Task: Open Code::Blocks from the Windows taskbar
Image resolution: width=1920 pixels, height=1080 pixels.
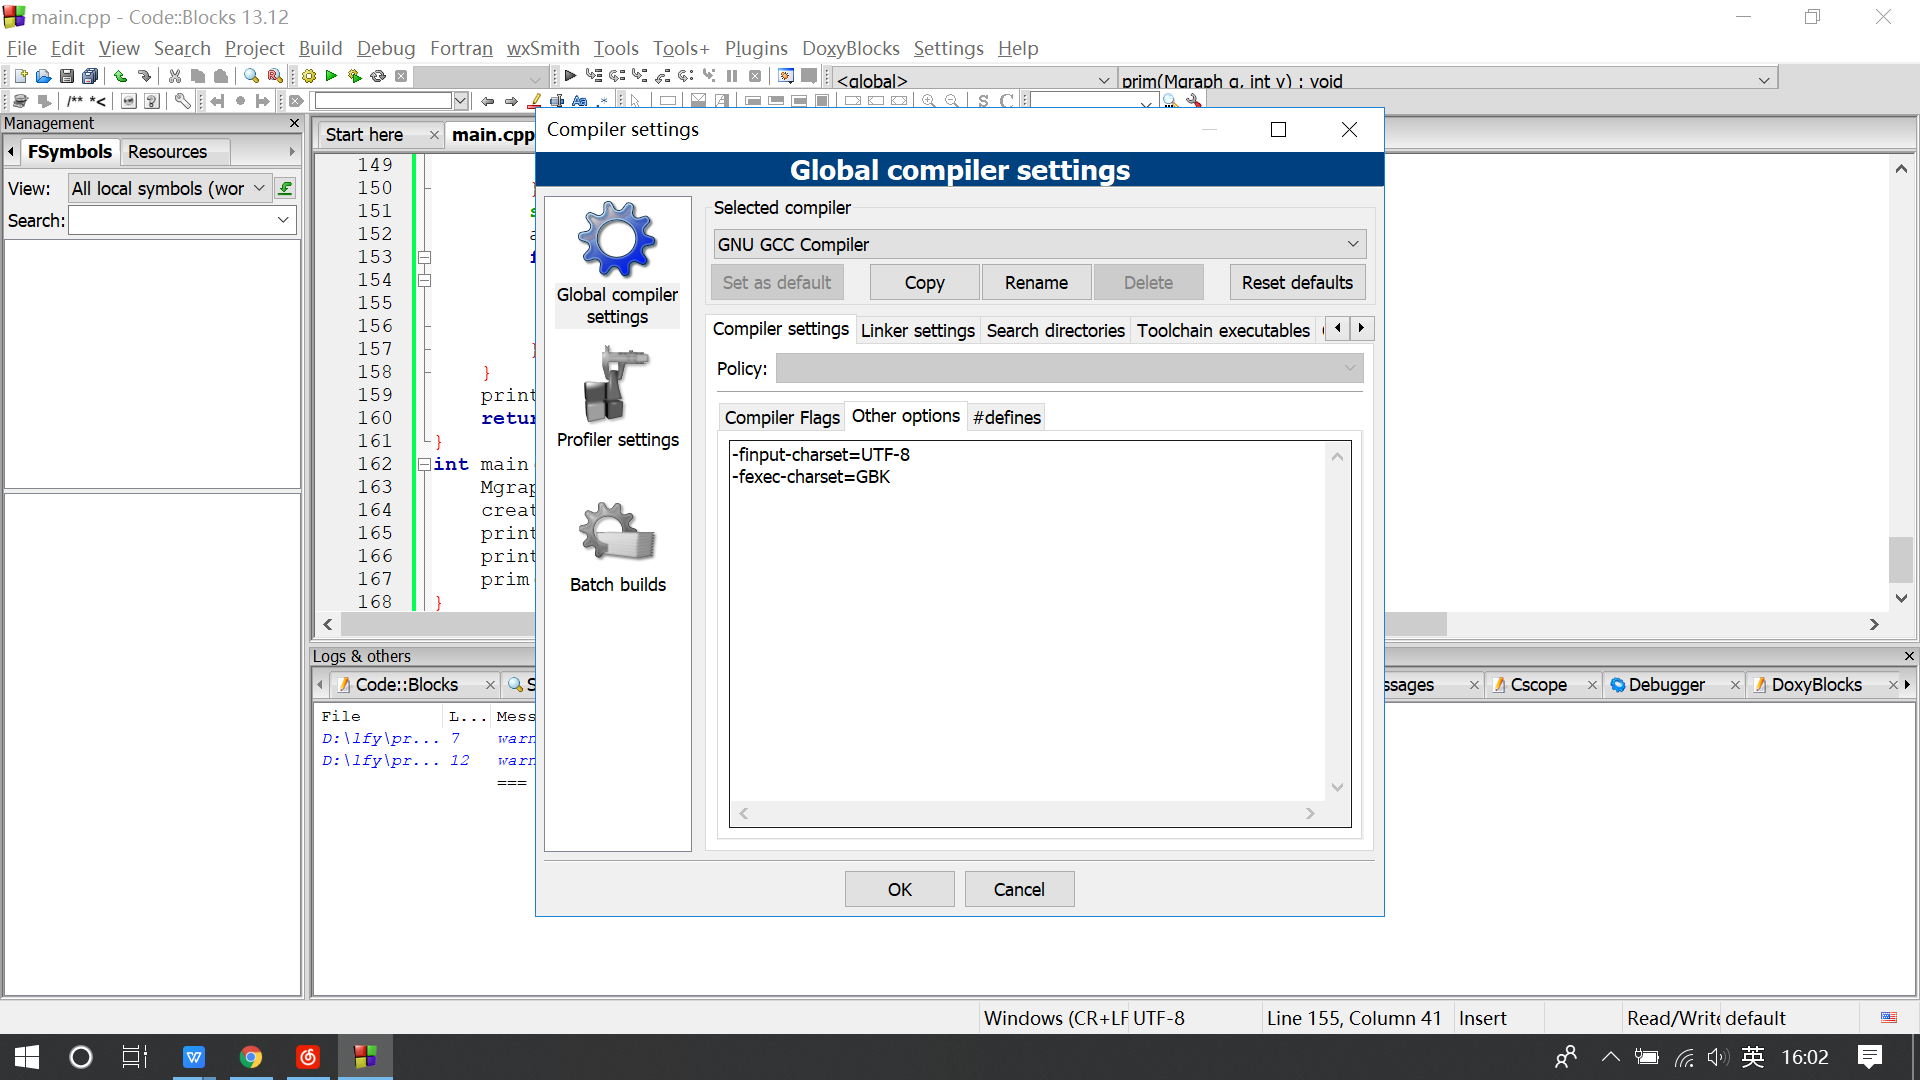Action: (365, 1057)
